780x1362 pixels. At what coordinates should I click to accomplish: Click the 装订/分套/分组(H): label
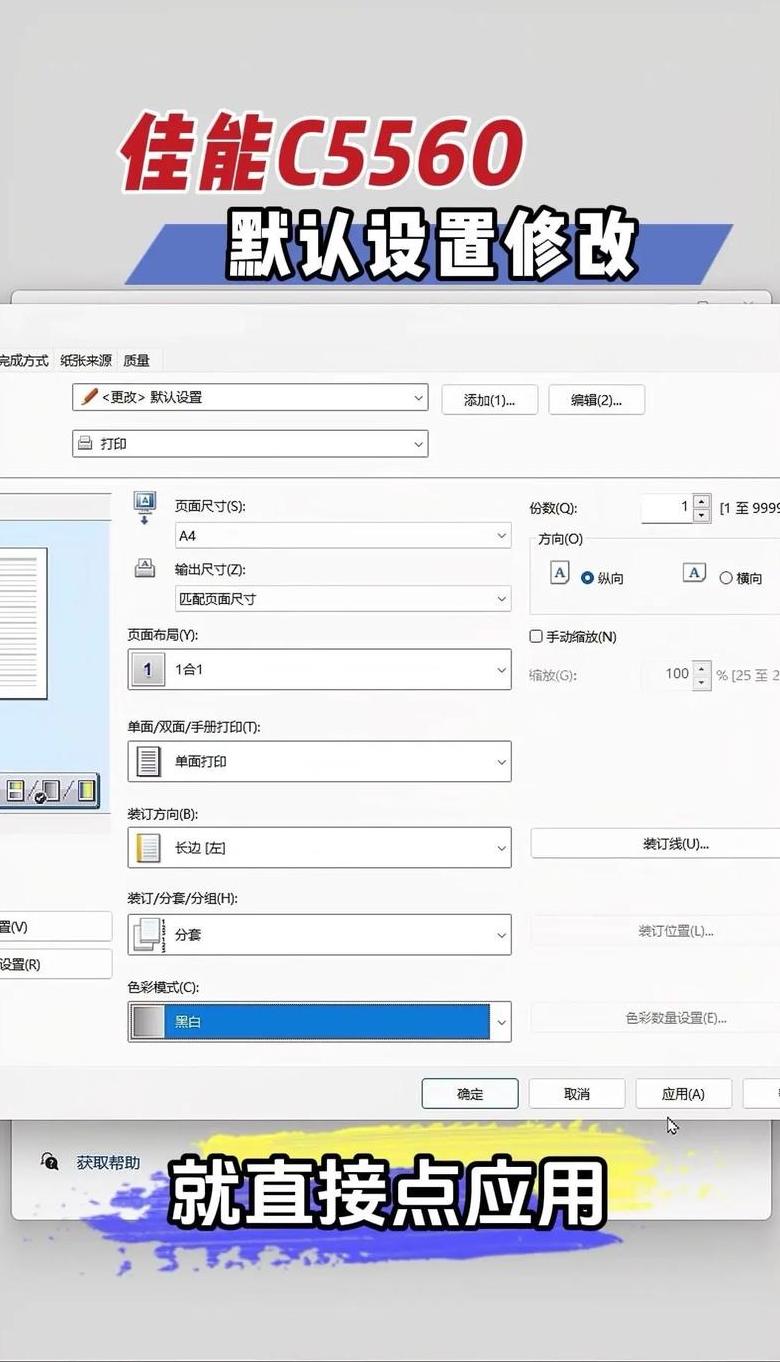(x=182, y=899)
